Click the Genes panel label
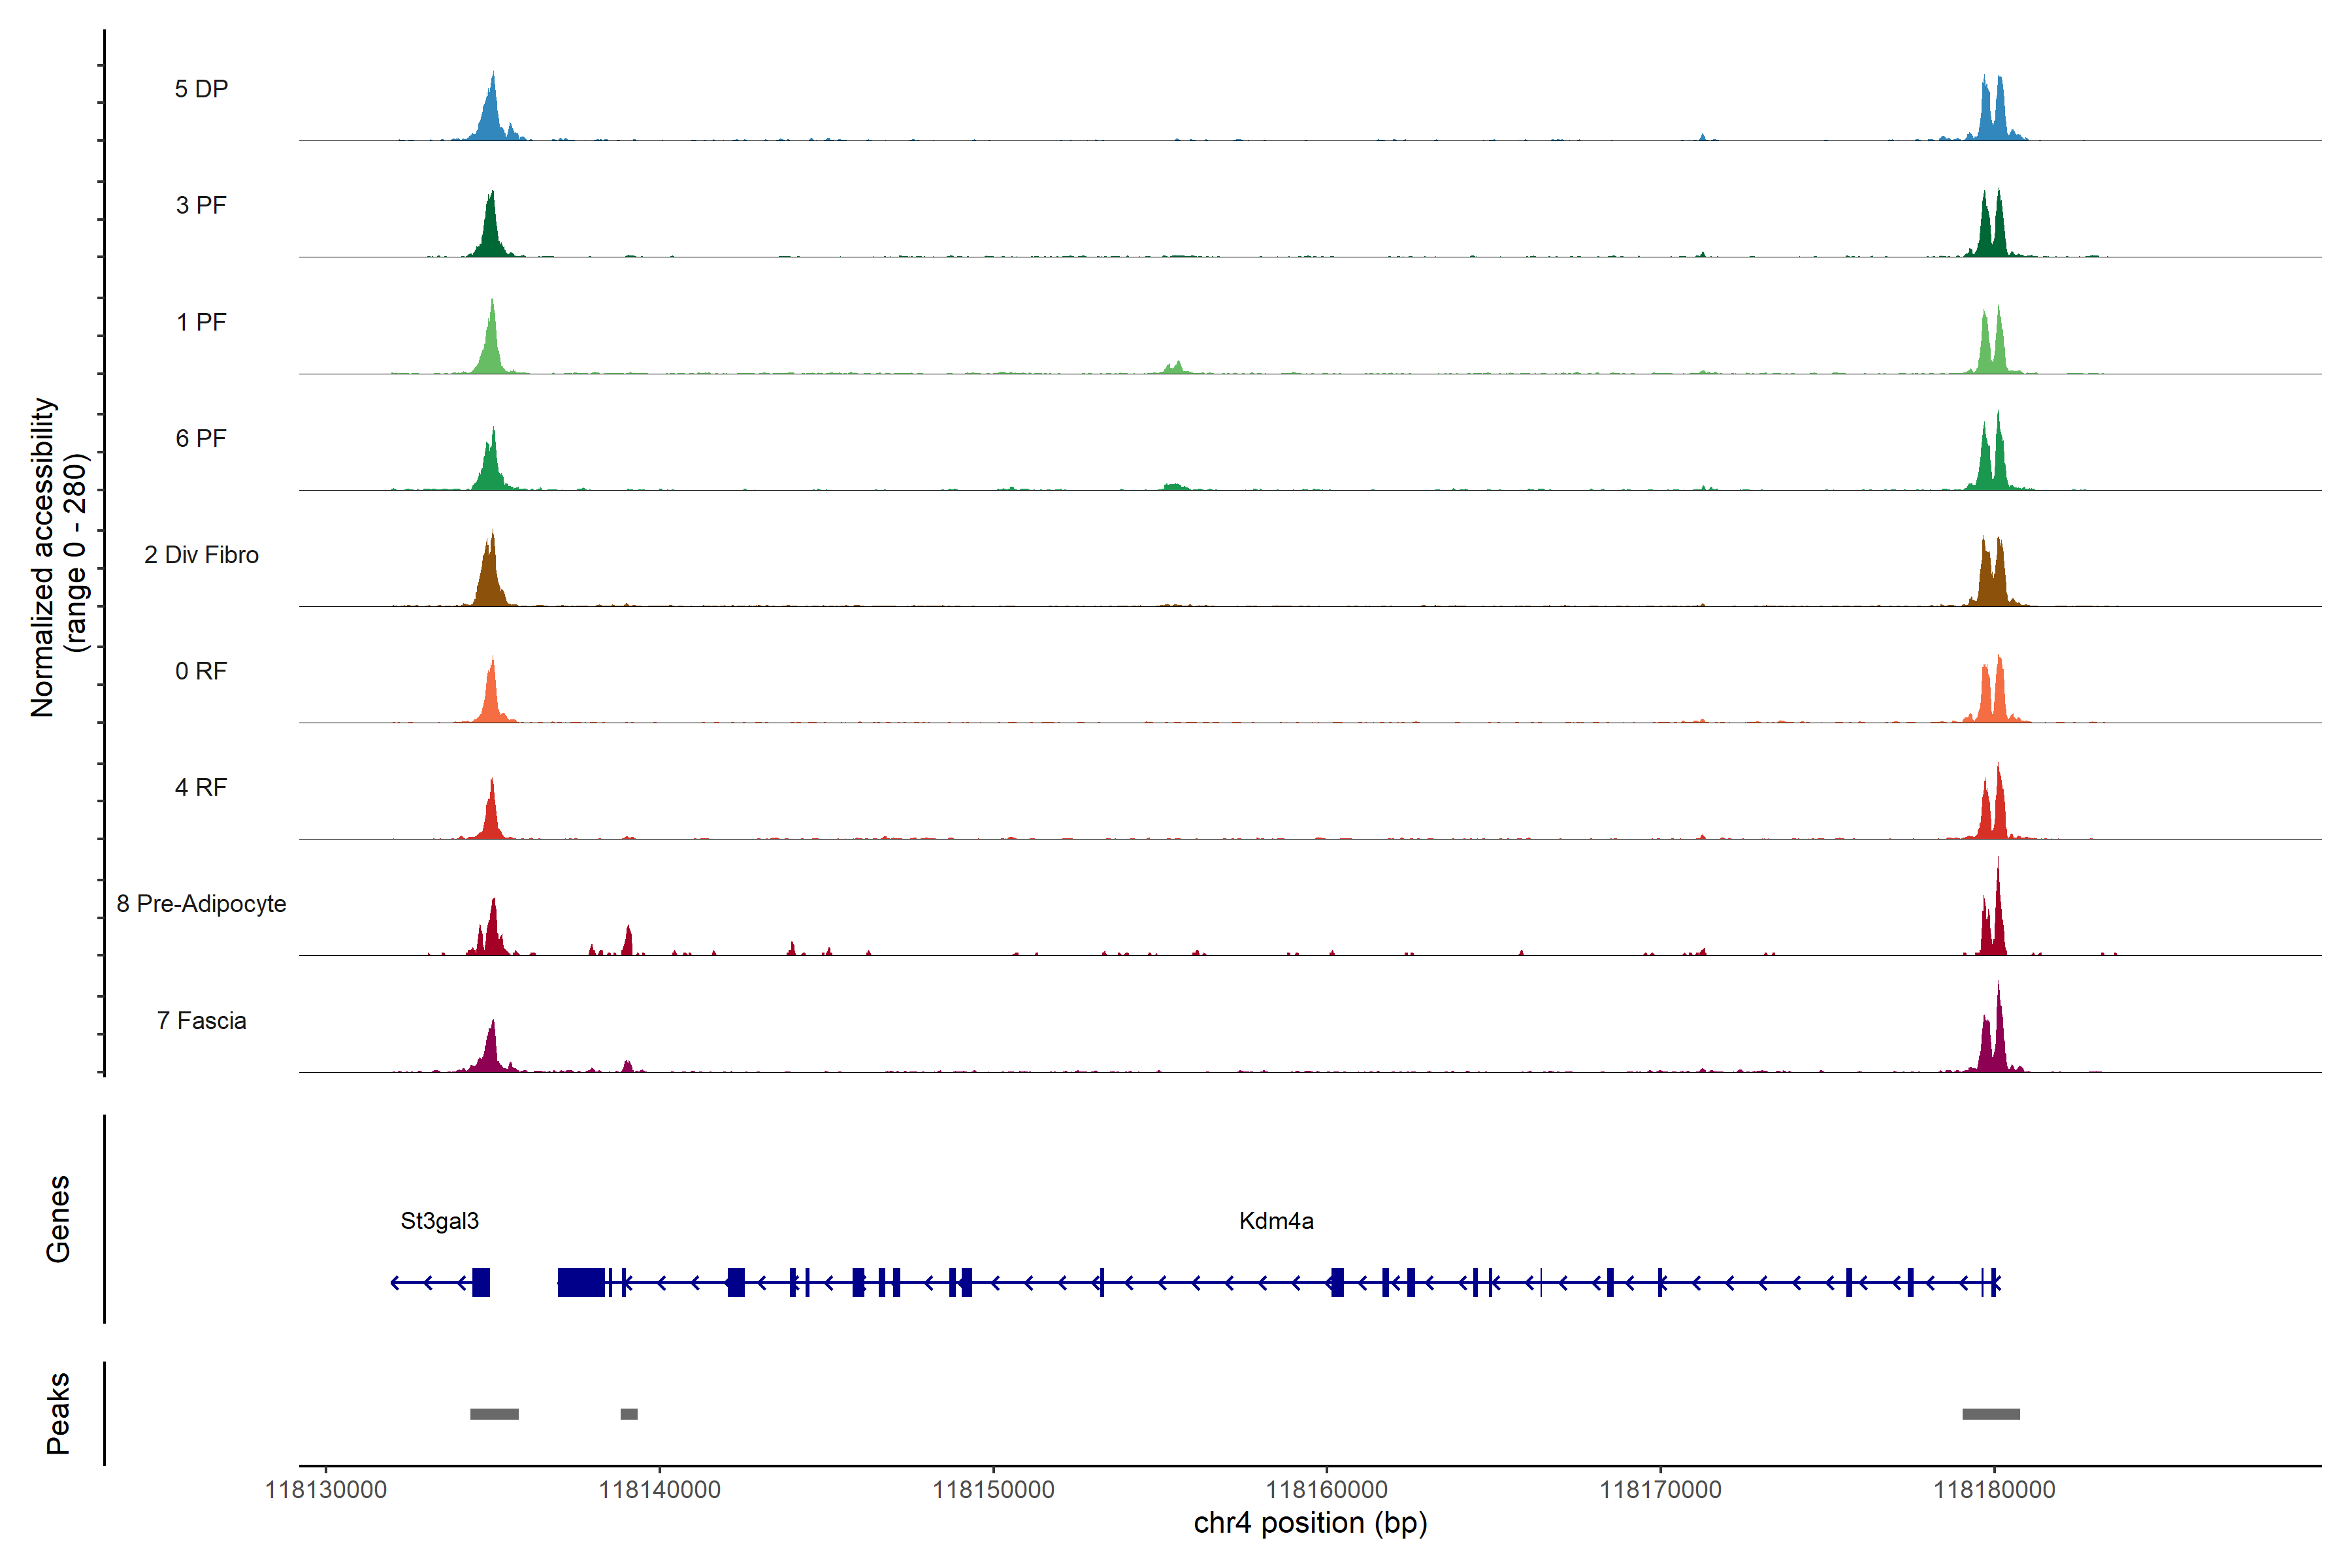The height and width of the screenshot is (1568, 2352). point(58,1218)
